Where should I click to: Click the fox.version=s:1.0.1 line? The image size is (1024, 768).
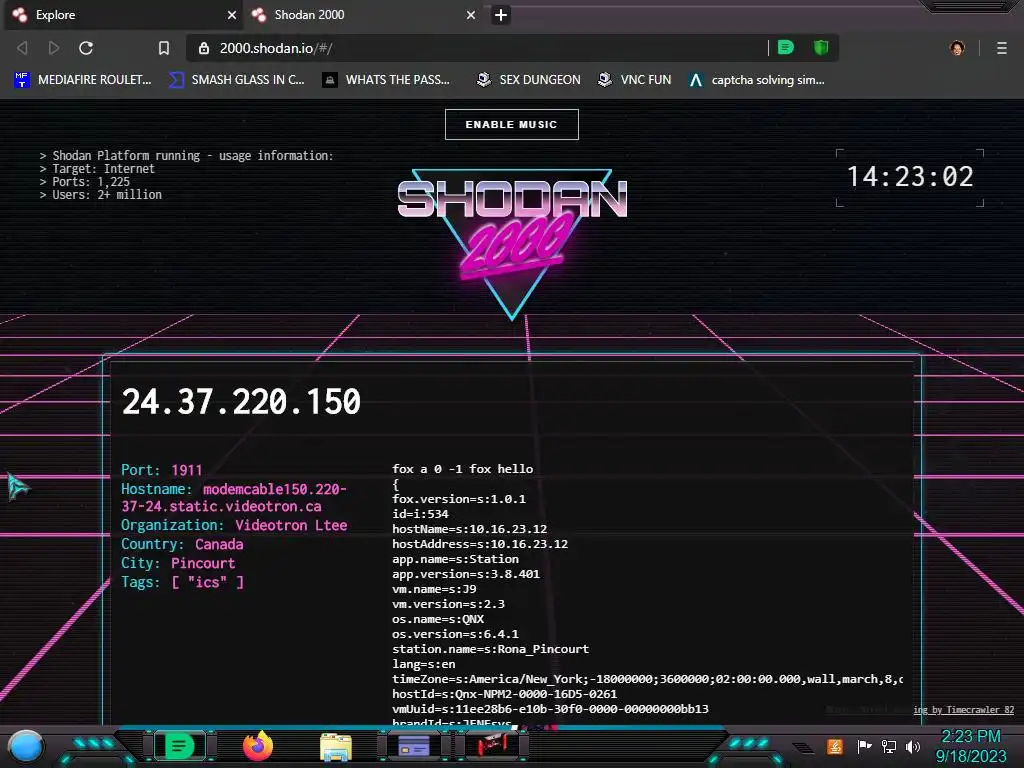click(458, 499)
